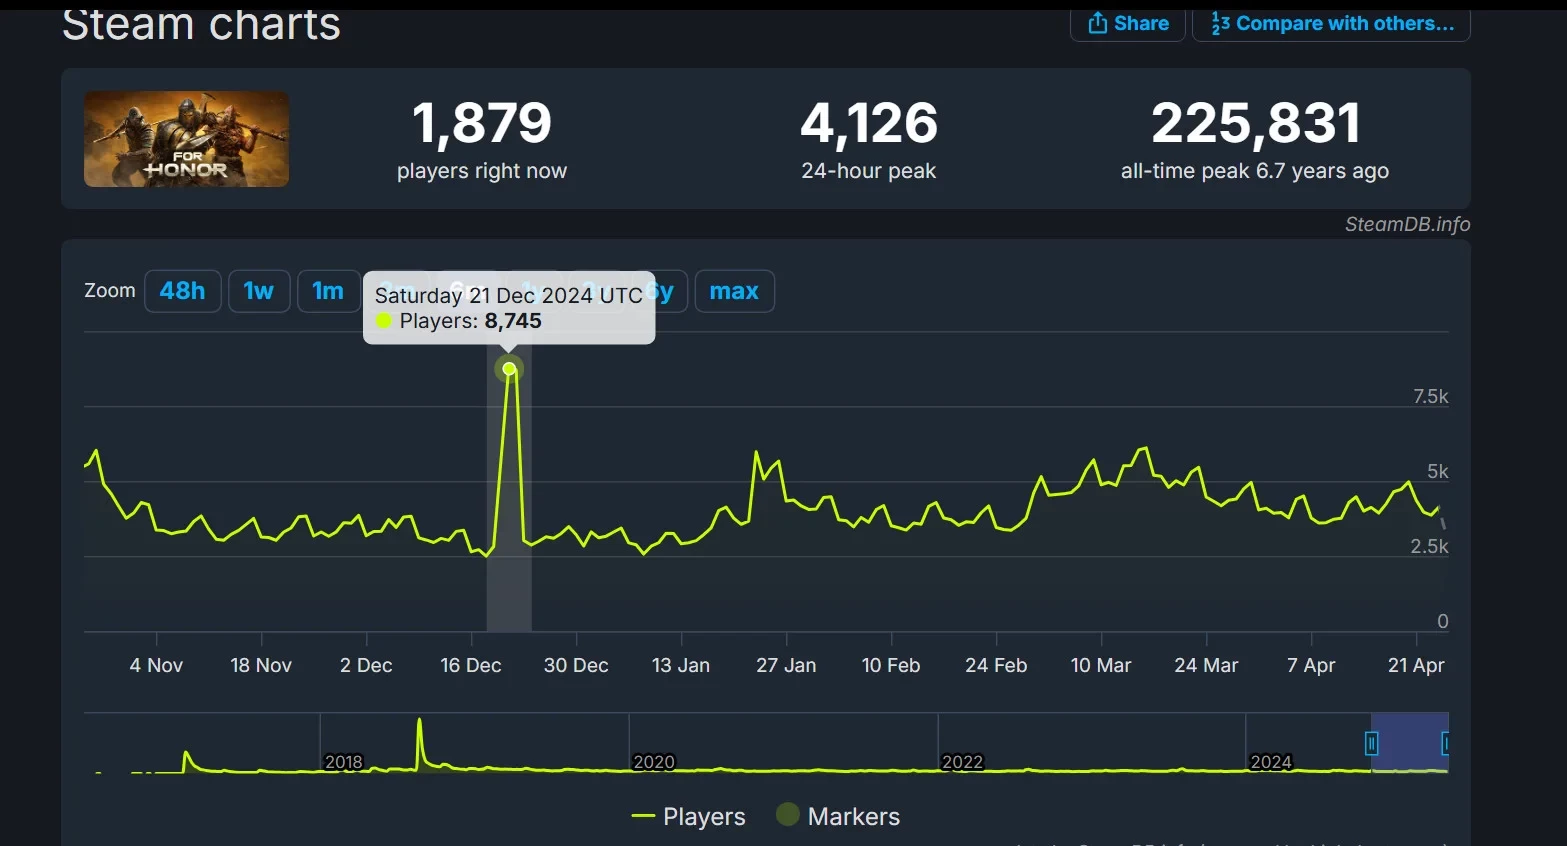The width and height of the screenshot is (1567, 846).
Task: Select the max zoom range
Action: (734, 291)
